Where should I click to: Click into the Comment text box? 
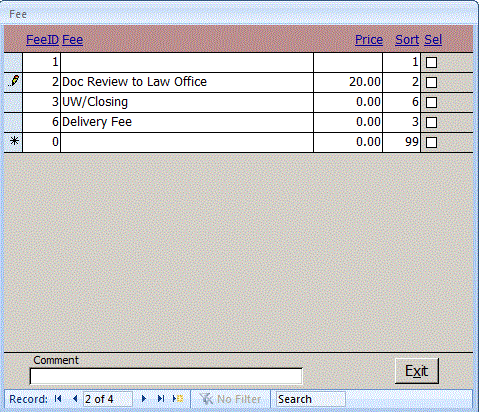[x=166, y=376]
